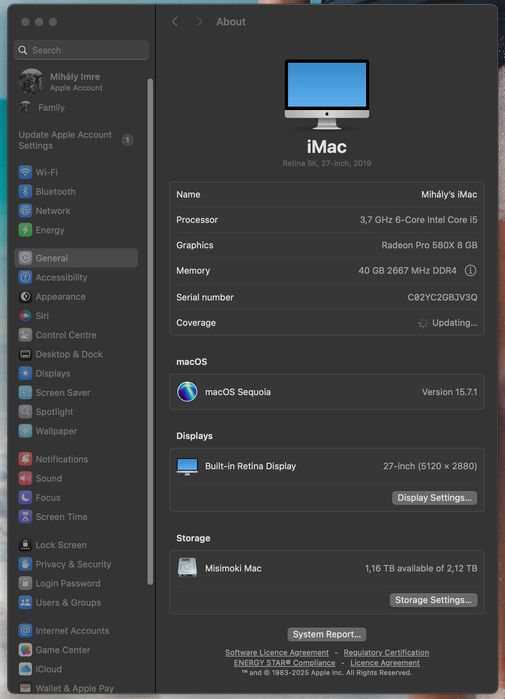Click the red Notifications icon
This screenshot has width=505, height=699.
[25, 459]
